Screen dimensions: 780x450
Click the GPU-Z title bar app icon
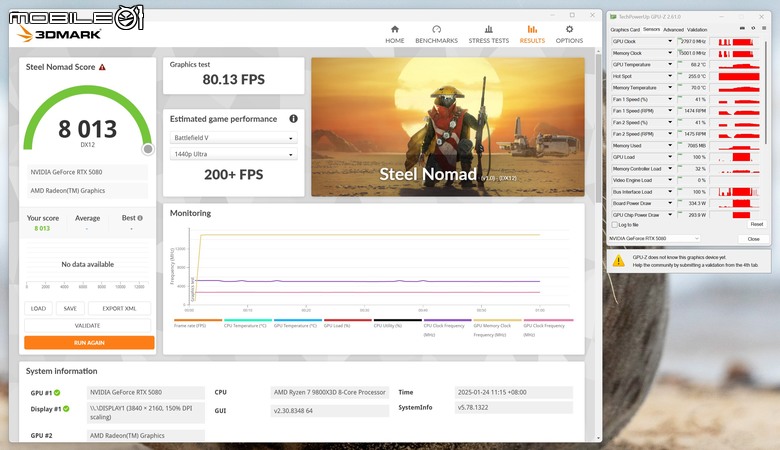pyautogui.click(x=613, y=16)
